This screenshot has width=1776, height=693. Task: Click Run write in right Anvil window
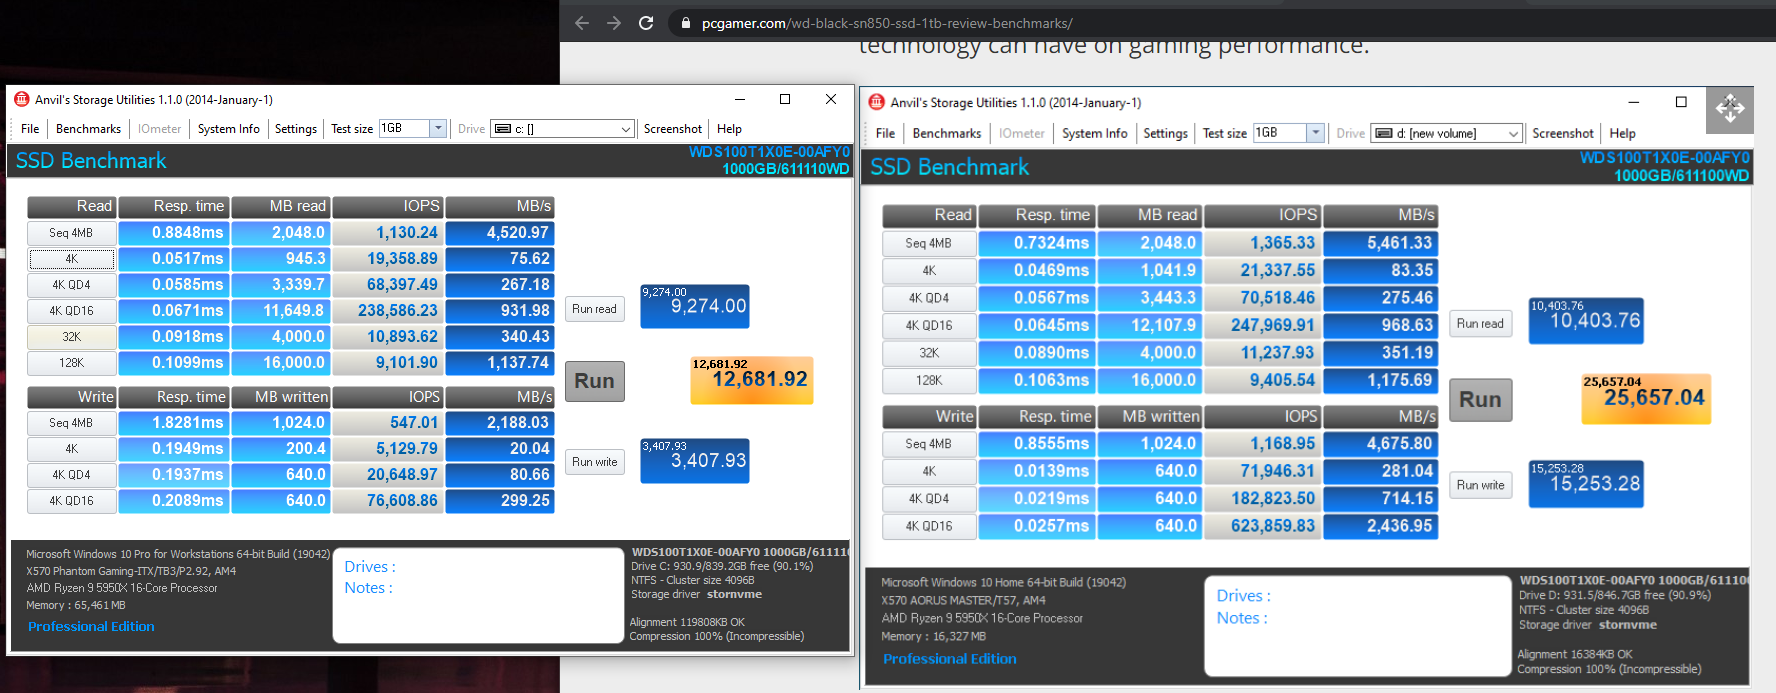click(1480, 485)
